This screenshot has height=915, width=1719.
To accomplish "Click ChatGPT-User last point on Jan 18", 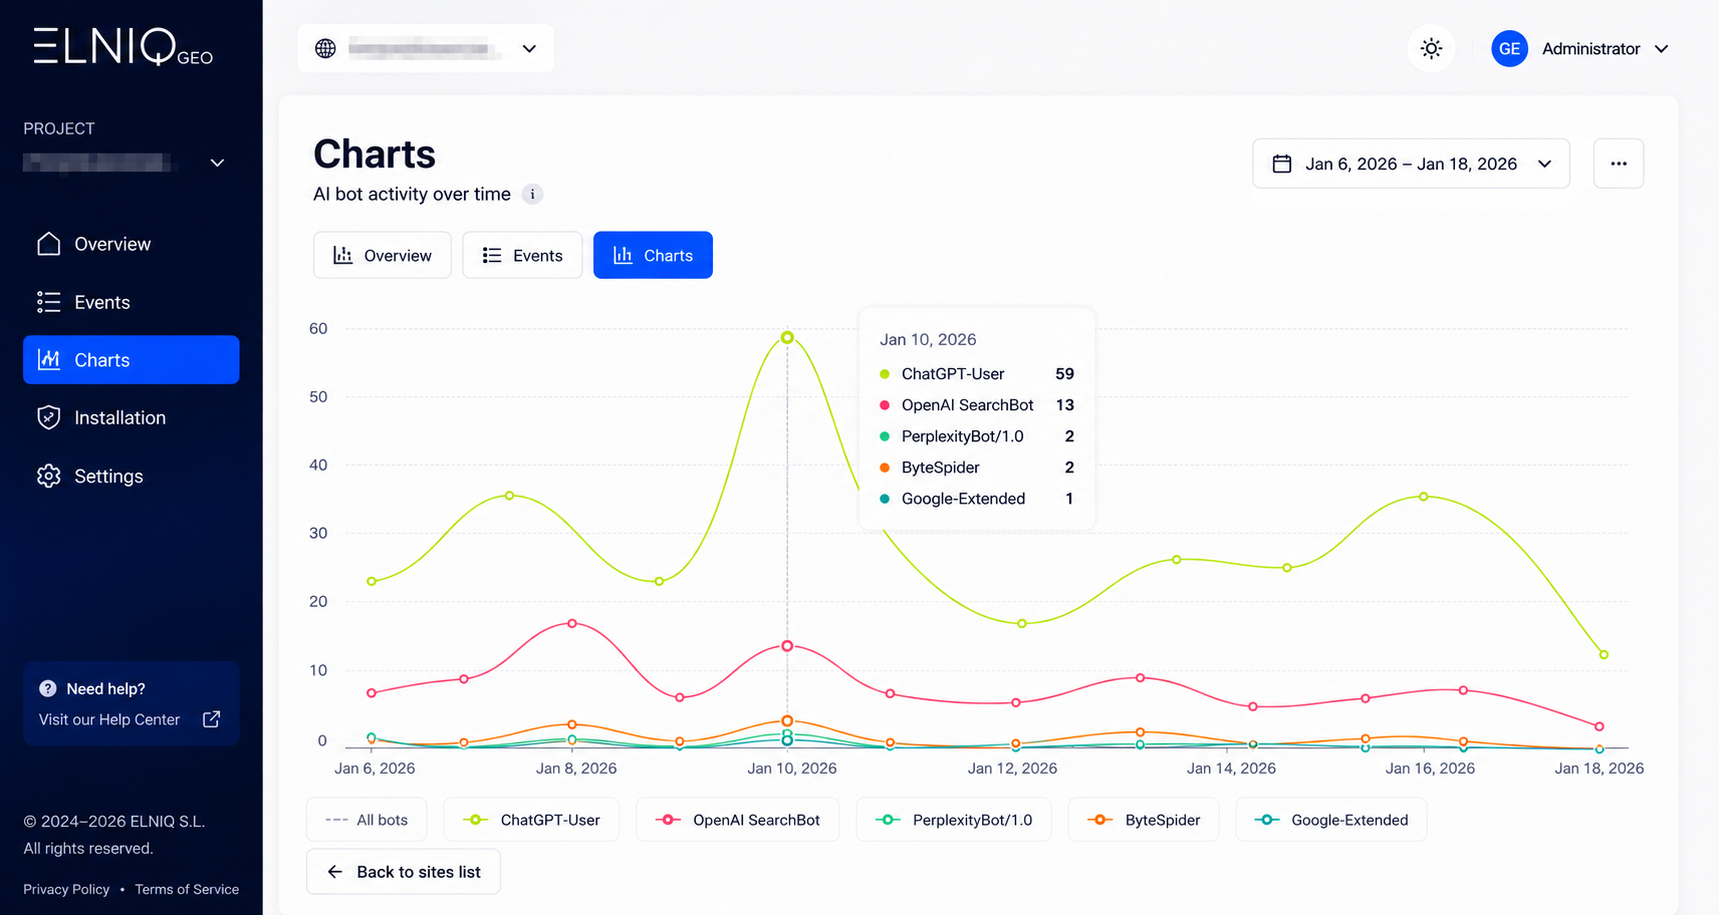I will [1604, 655].
